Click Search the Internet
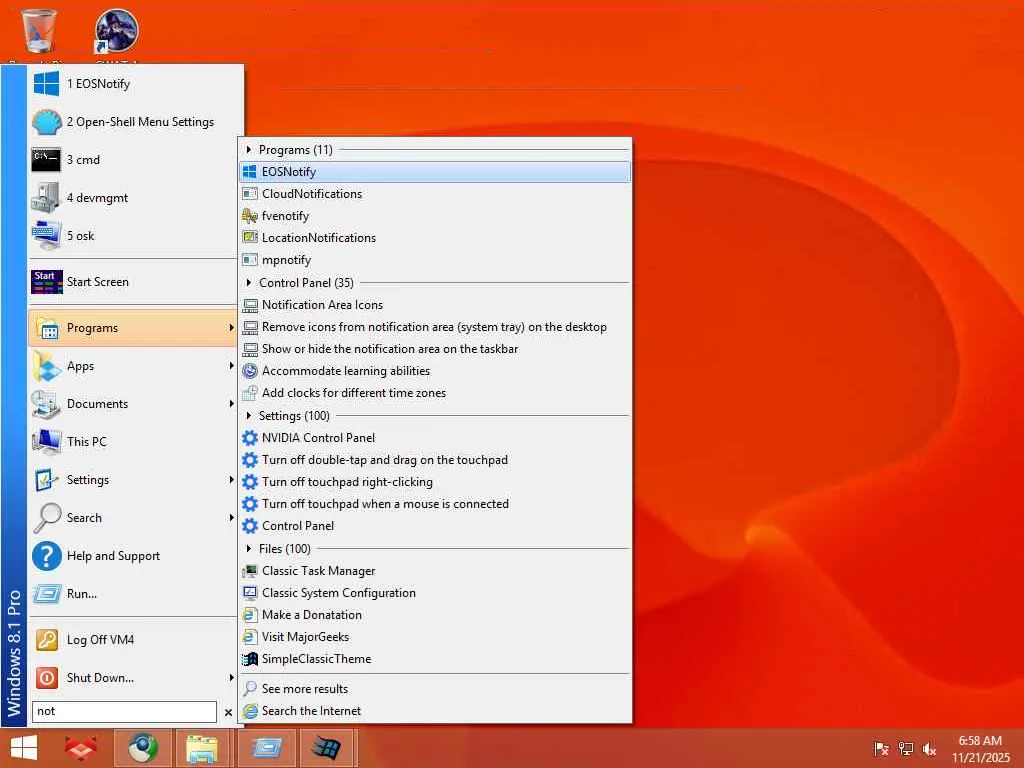Viewport: 1024px width, 768px height. click(436, 711)
